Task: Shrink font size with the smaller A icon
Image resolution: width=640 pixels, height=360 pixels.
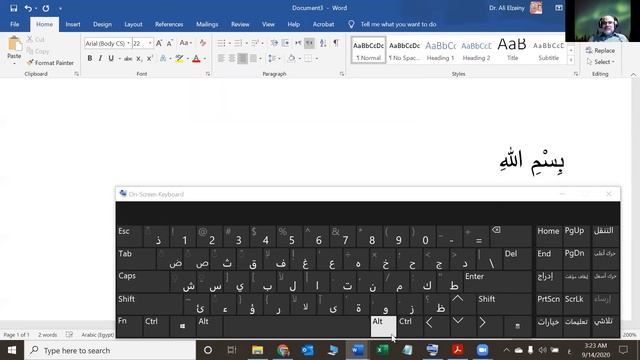Action: point(170,43)
